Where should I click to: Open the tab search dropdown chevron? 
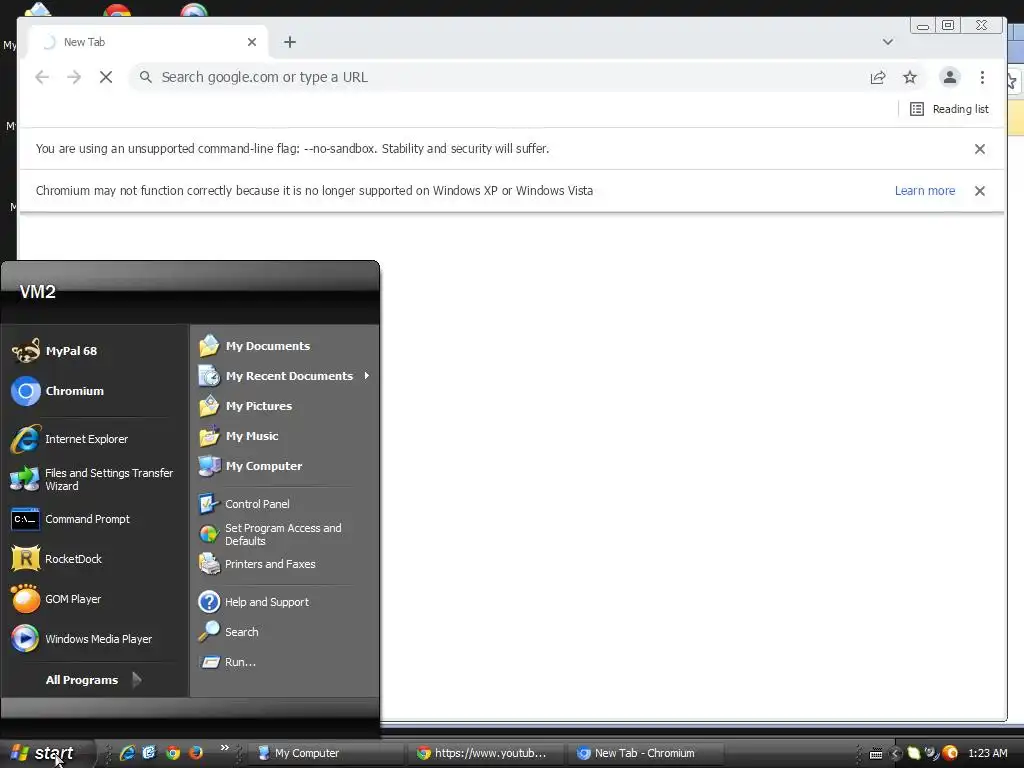point(888,42)
